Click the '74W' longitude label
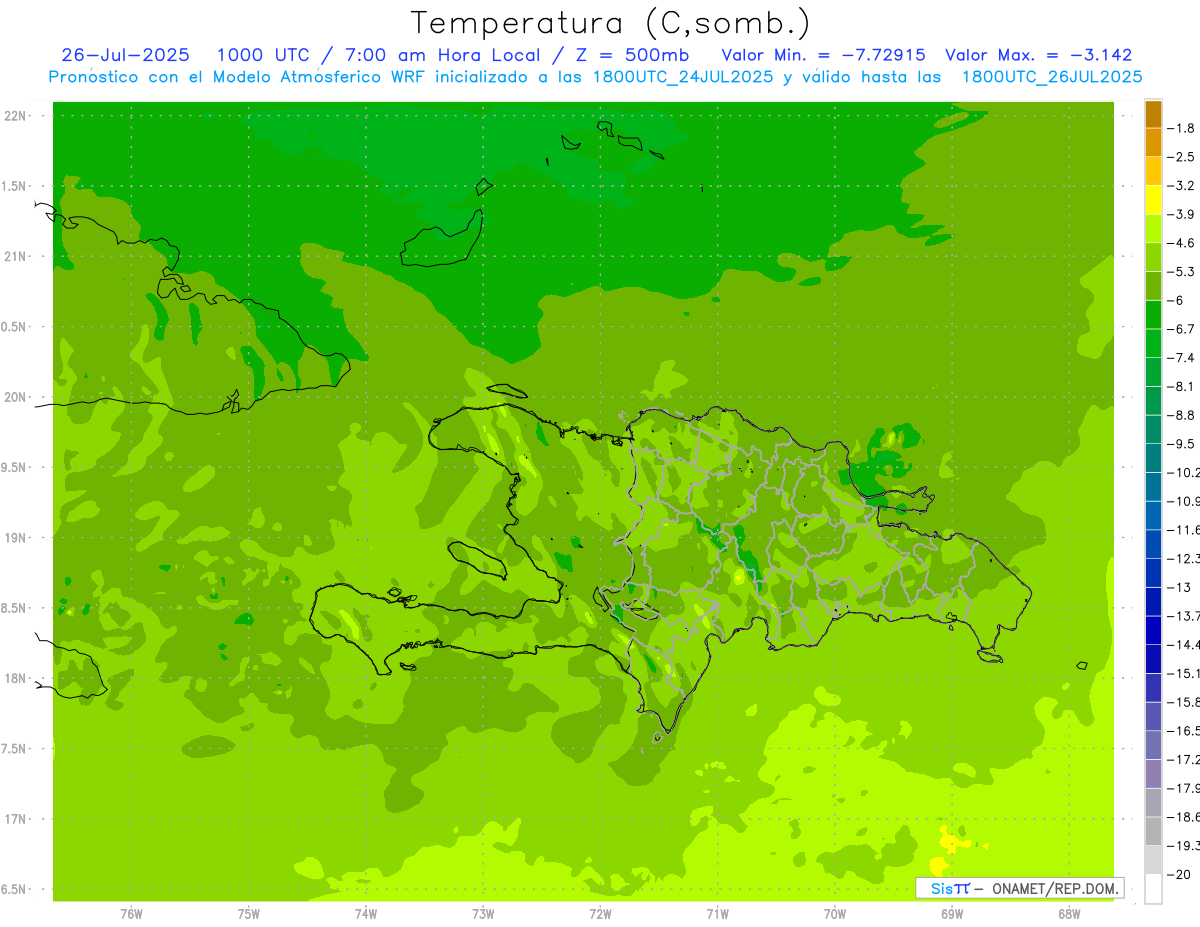The height and width of the screenshot is (927, 1200). [x=366, y=913]
